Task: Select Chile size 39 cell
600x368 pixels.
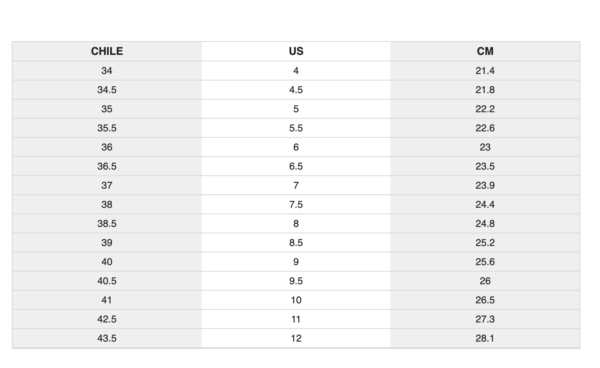Action: point(107,243)
